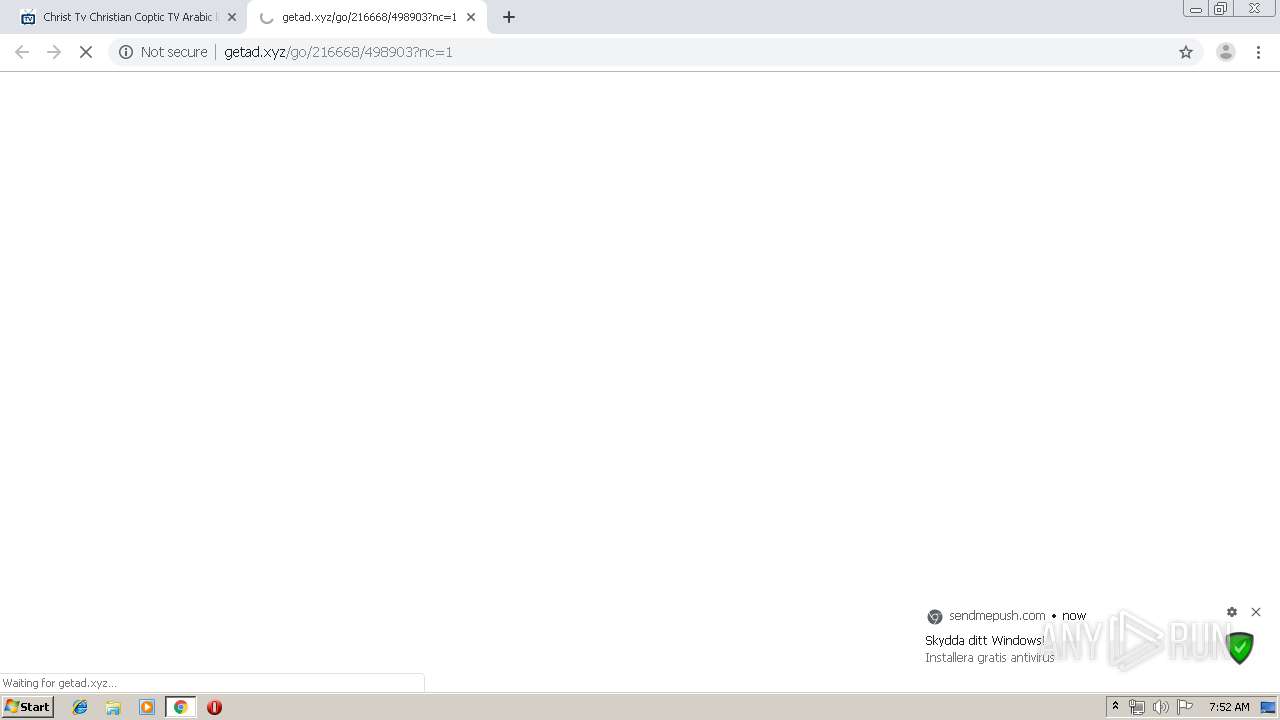Viewport: 1280px width, 720px height.
Task: Open a new browser tab
Action: pyautogui.click(x=509, y=17)
